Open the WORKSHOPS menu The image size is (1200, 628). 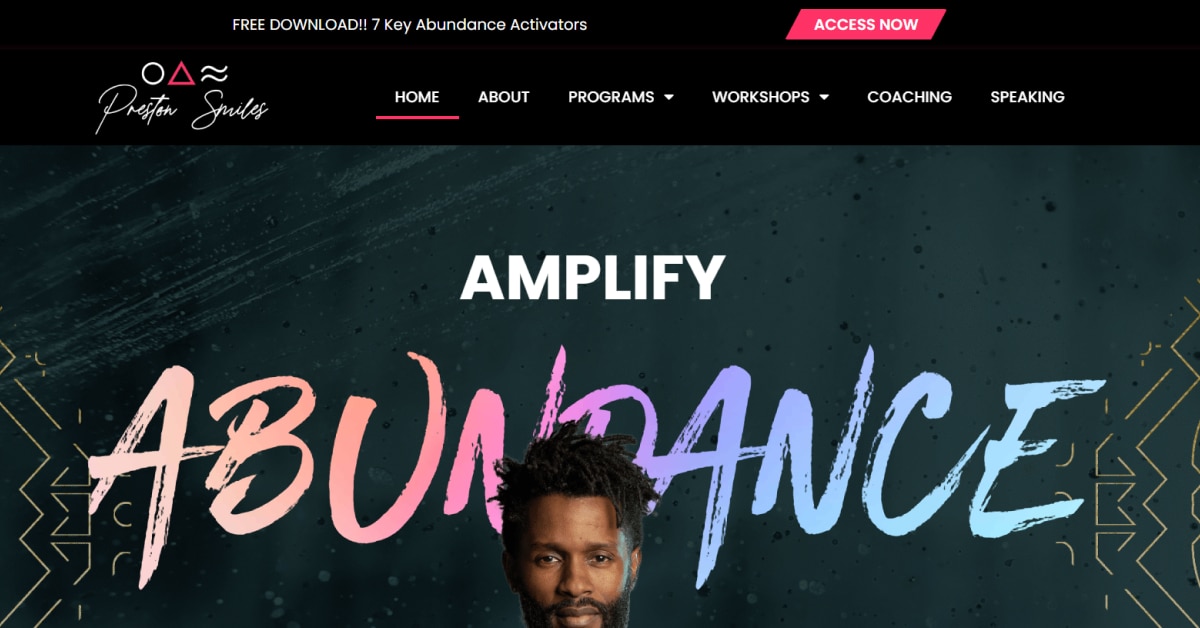tap(770, 97)
